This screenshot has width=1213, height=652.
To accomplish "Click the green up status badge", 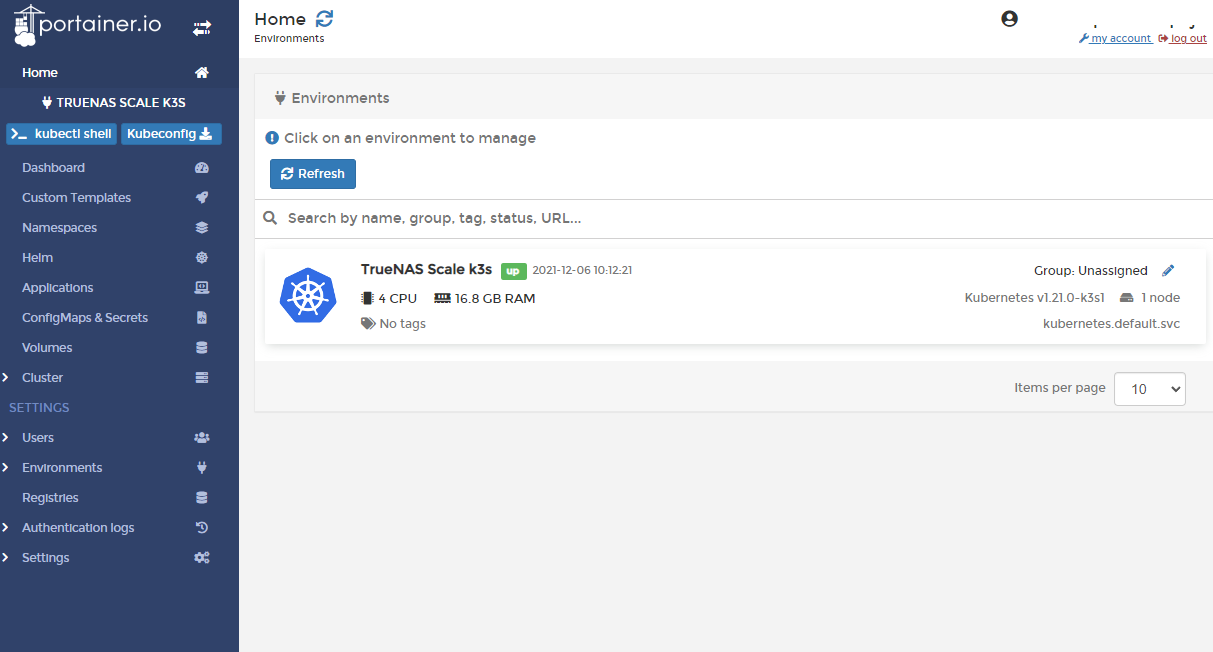I will (513, 271).
